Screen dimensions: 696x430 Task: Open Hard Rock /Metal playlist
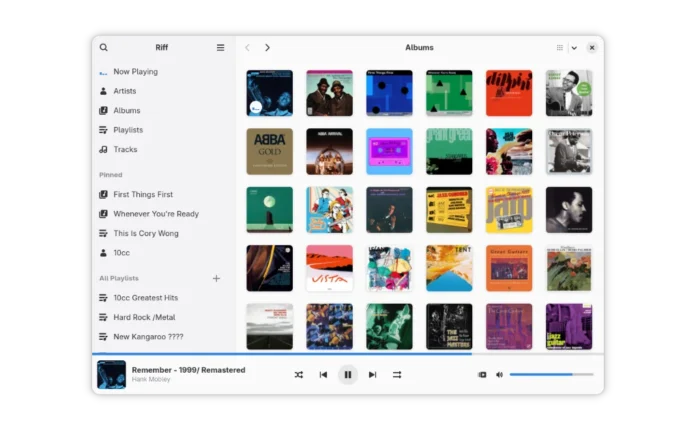pos(162,317)
